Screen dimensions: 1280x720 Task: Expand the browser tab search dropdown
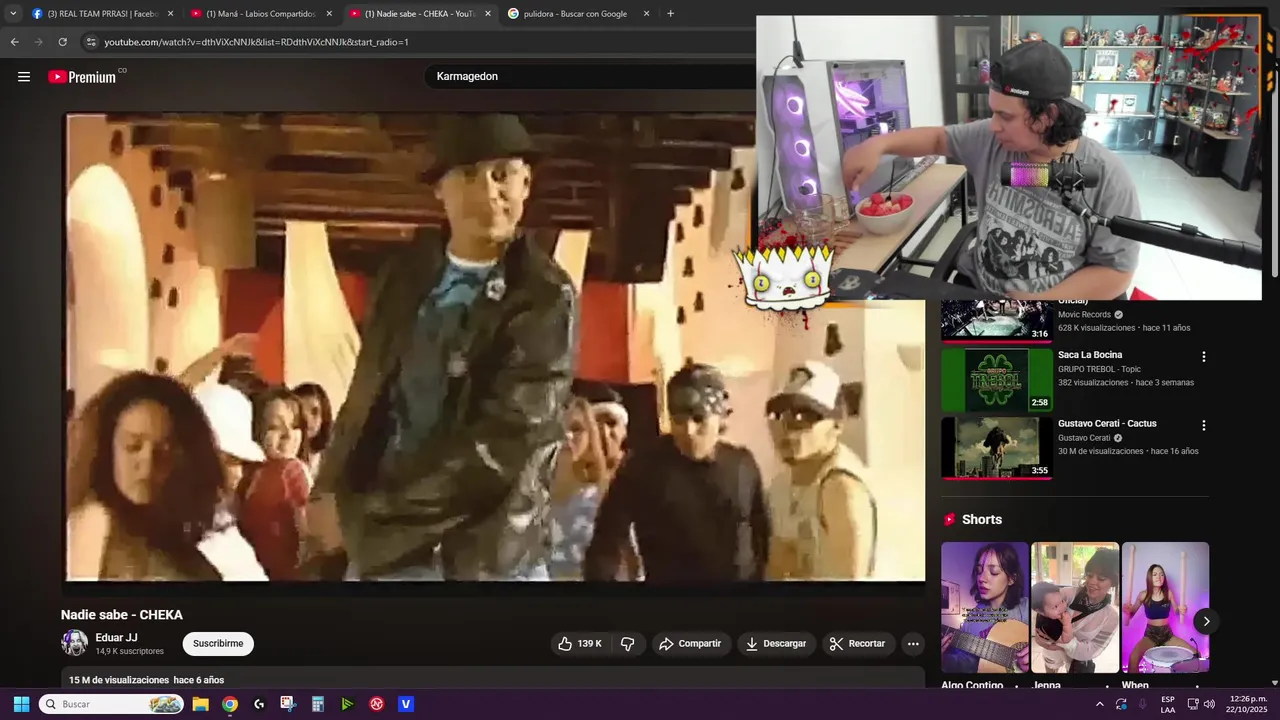(13, 14)
